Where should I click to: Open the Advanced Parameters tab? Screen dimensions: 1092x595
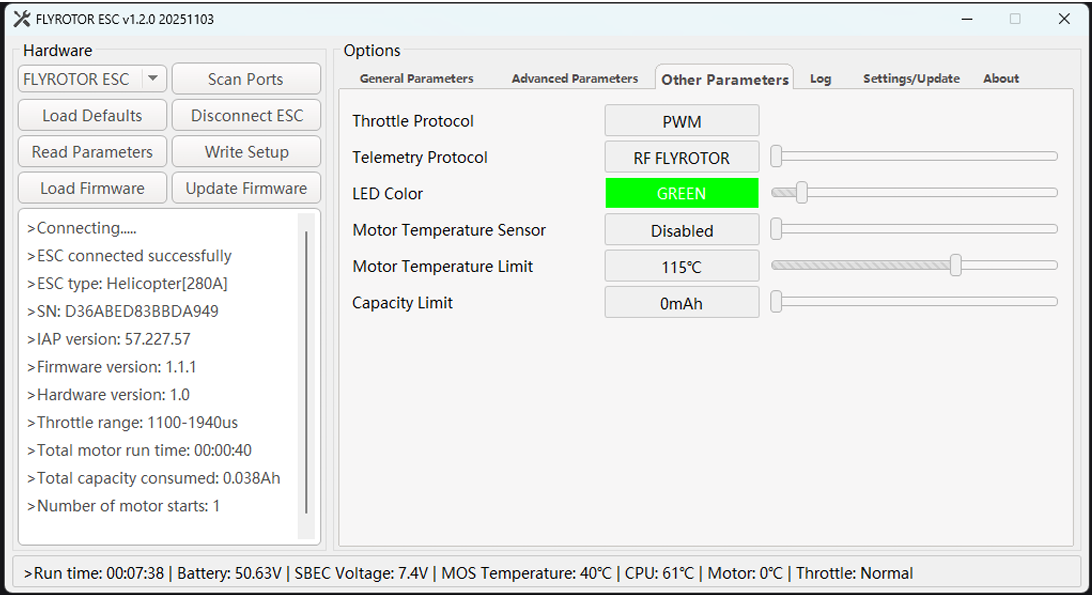[574, 79]
